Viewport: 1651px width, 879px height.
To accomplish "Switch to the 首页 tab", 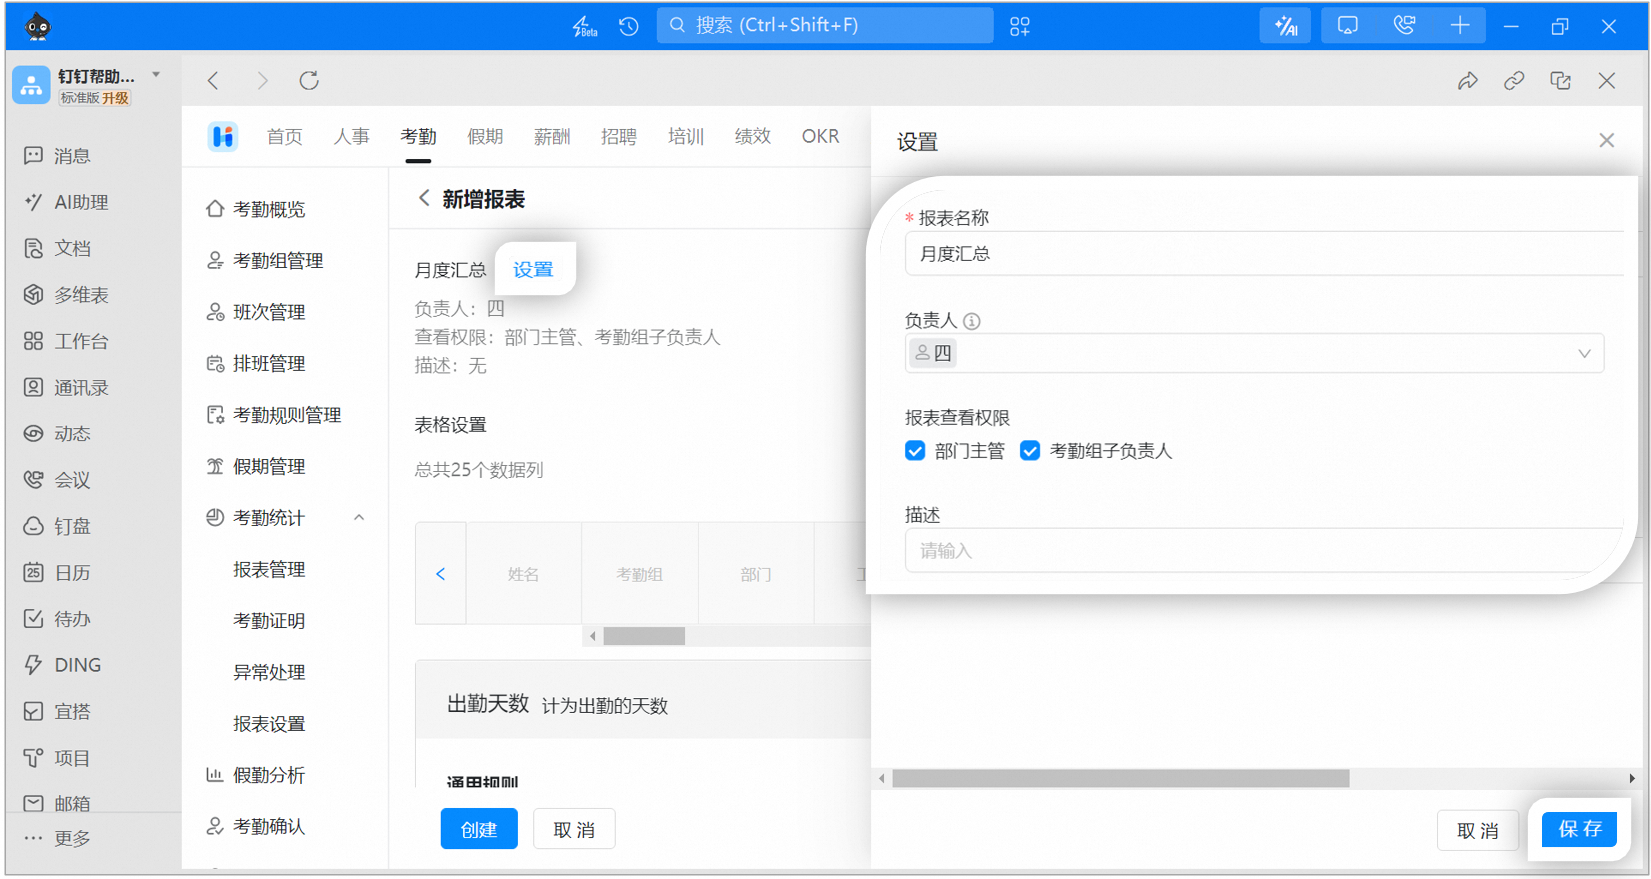I will [284, 137].
